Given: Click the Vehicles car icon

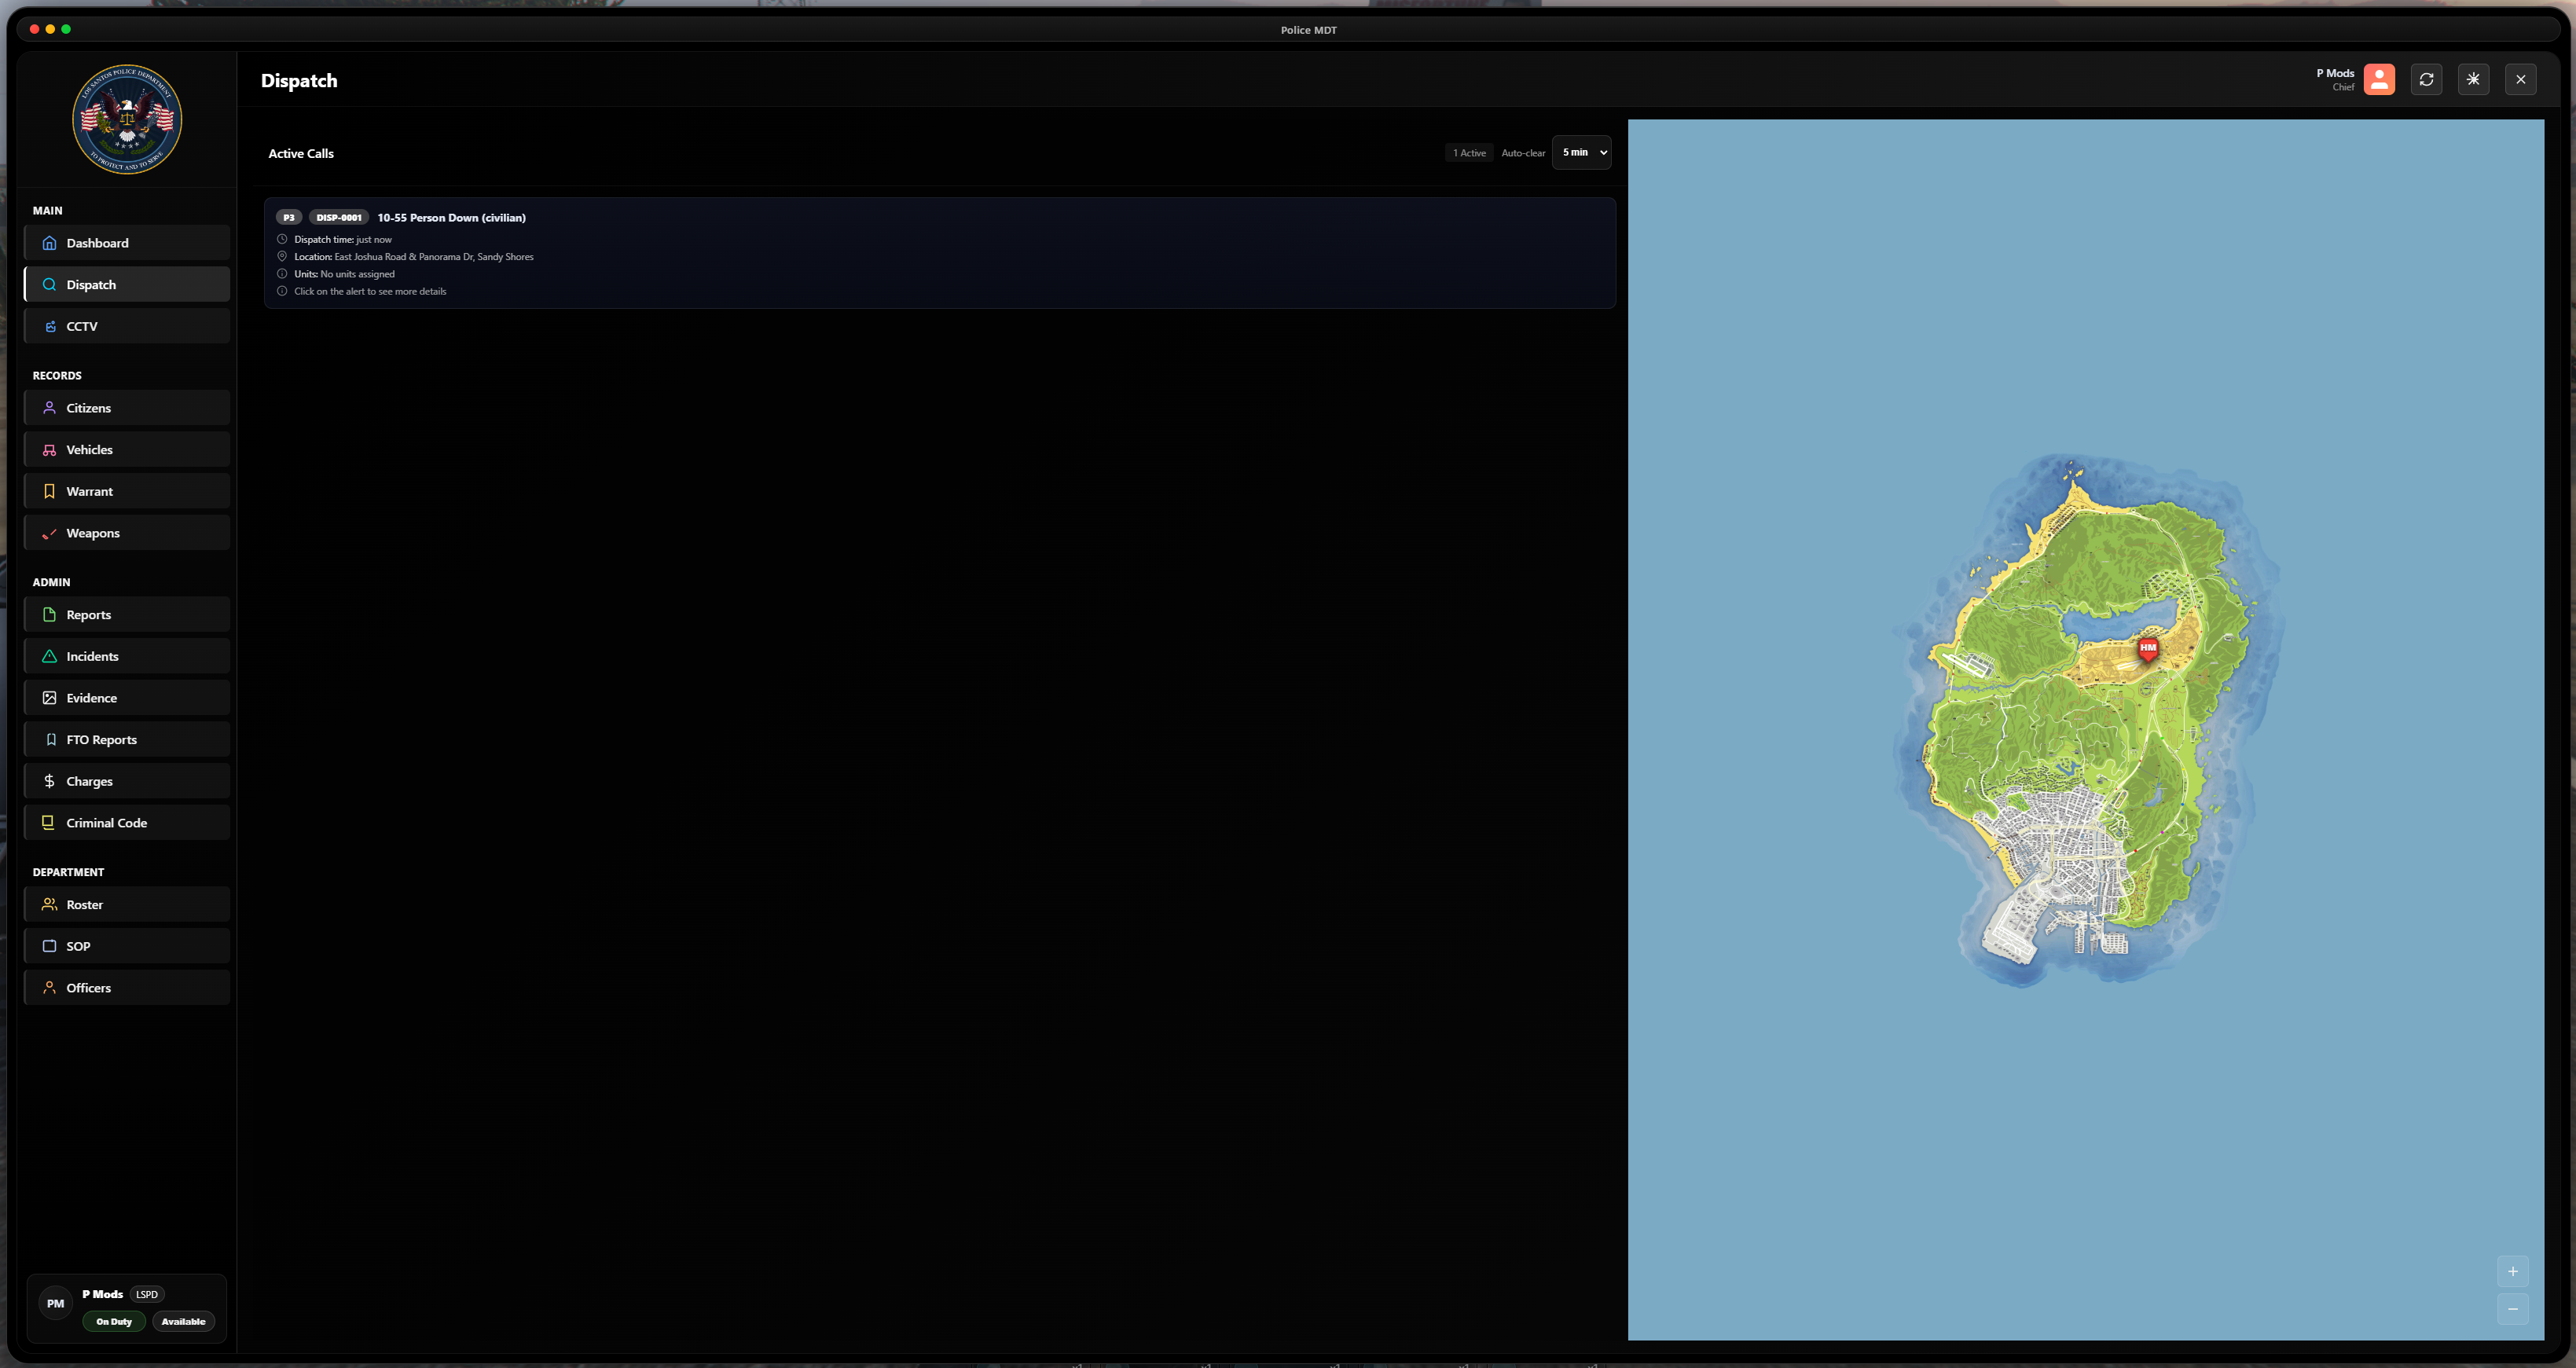Looking at the screenshot, I should tap(49, 450).
